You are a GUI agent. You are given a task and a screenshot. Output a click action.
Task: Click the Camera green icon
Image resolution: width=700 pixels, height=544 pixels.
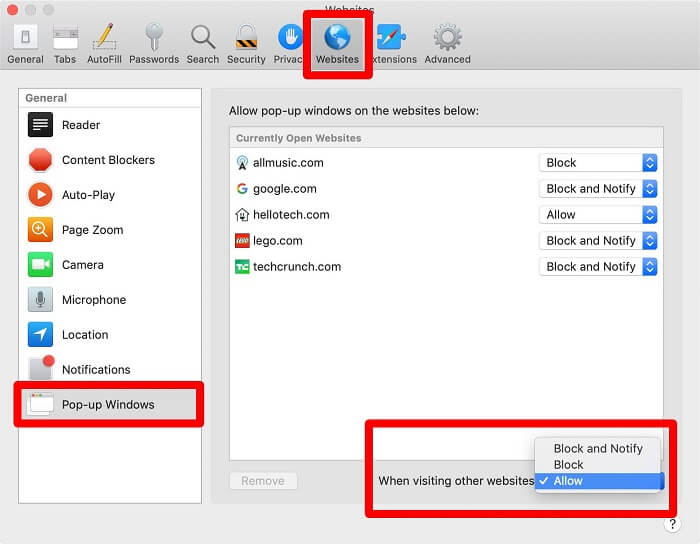point(40,264)
